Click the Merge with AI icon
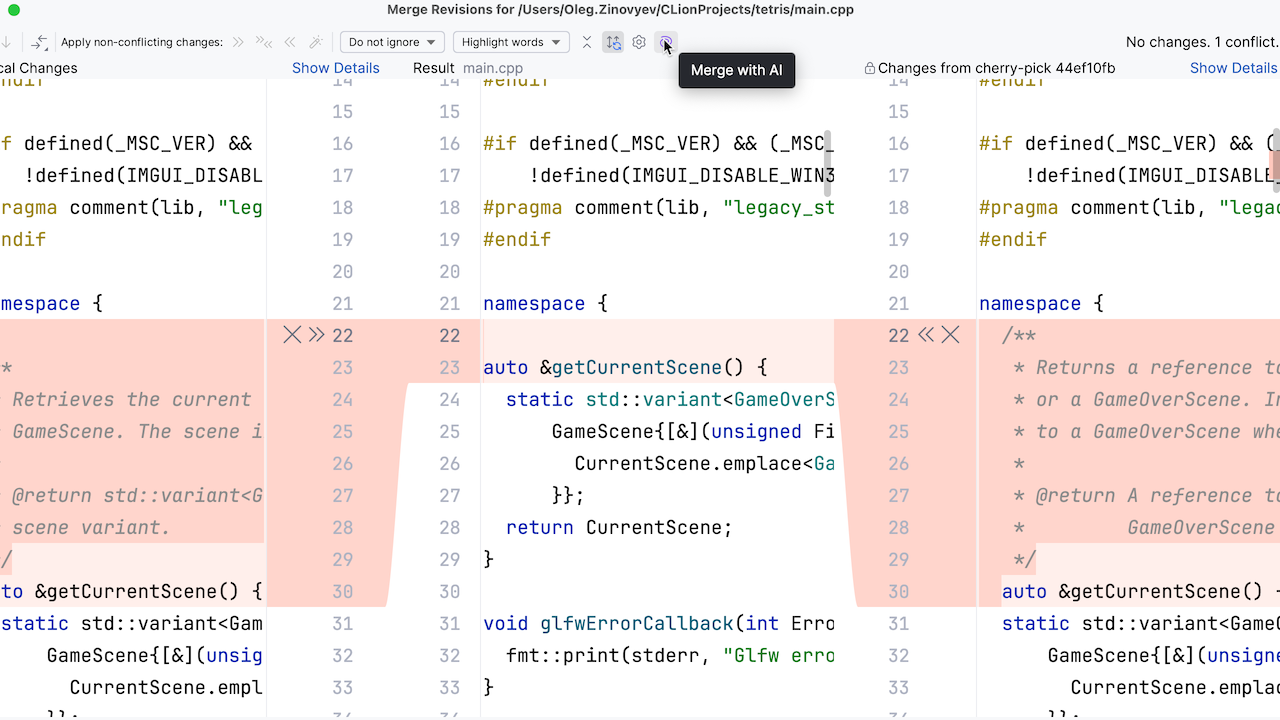Image resolution: width=1280 pixels, height=720 pixels. pos(665,43)
